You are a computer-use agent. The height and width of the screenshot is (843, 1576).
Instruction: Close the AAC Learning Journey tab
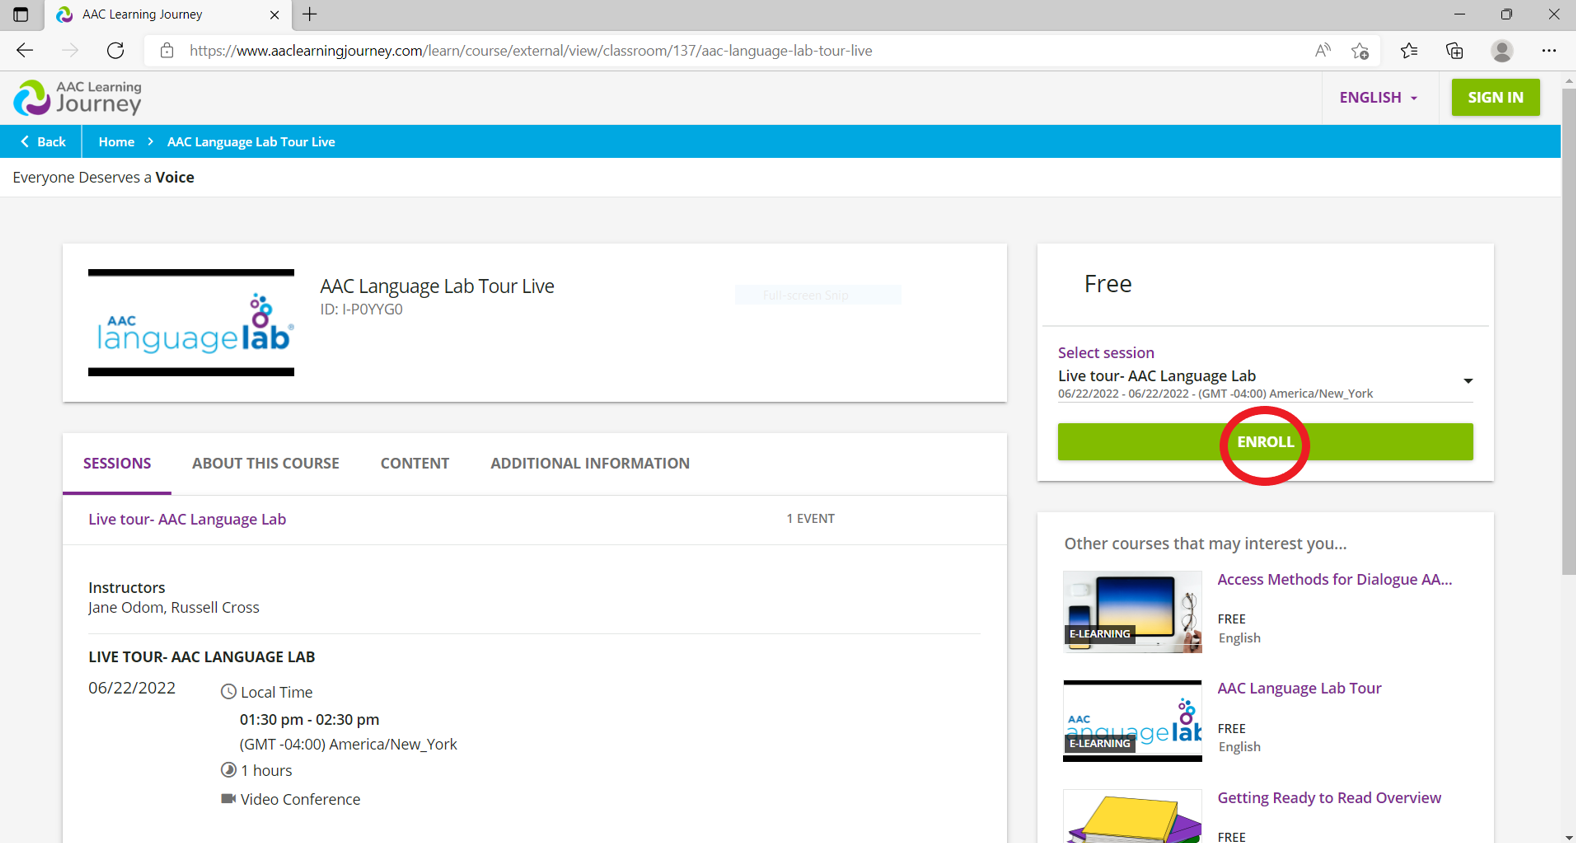[275, 14]
